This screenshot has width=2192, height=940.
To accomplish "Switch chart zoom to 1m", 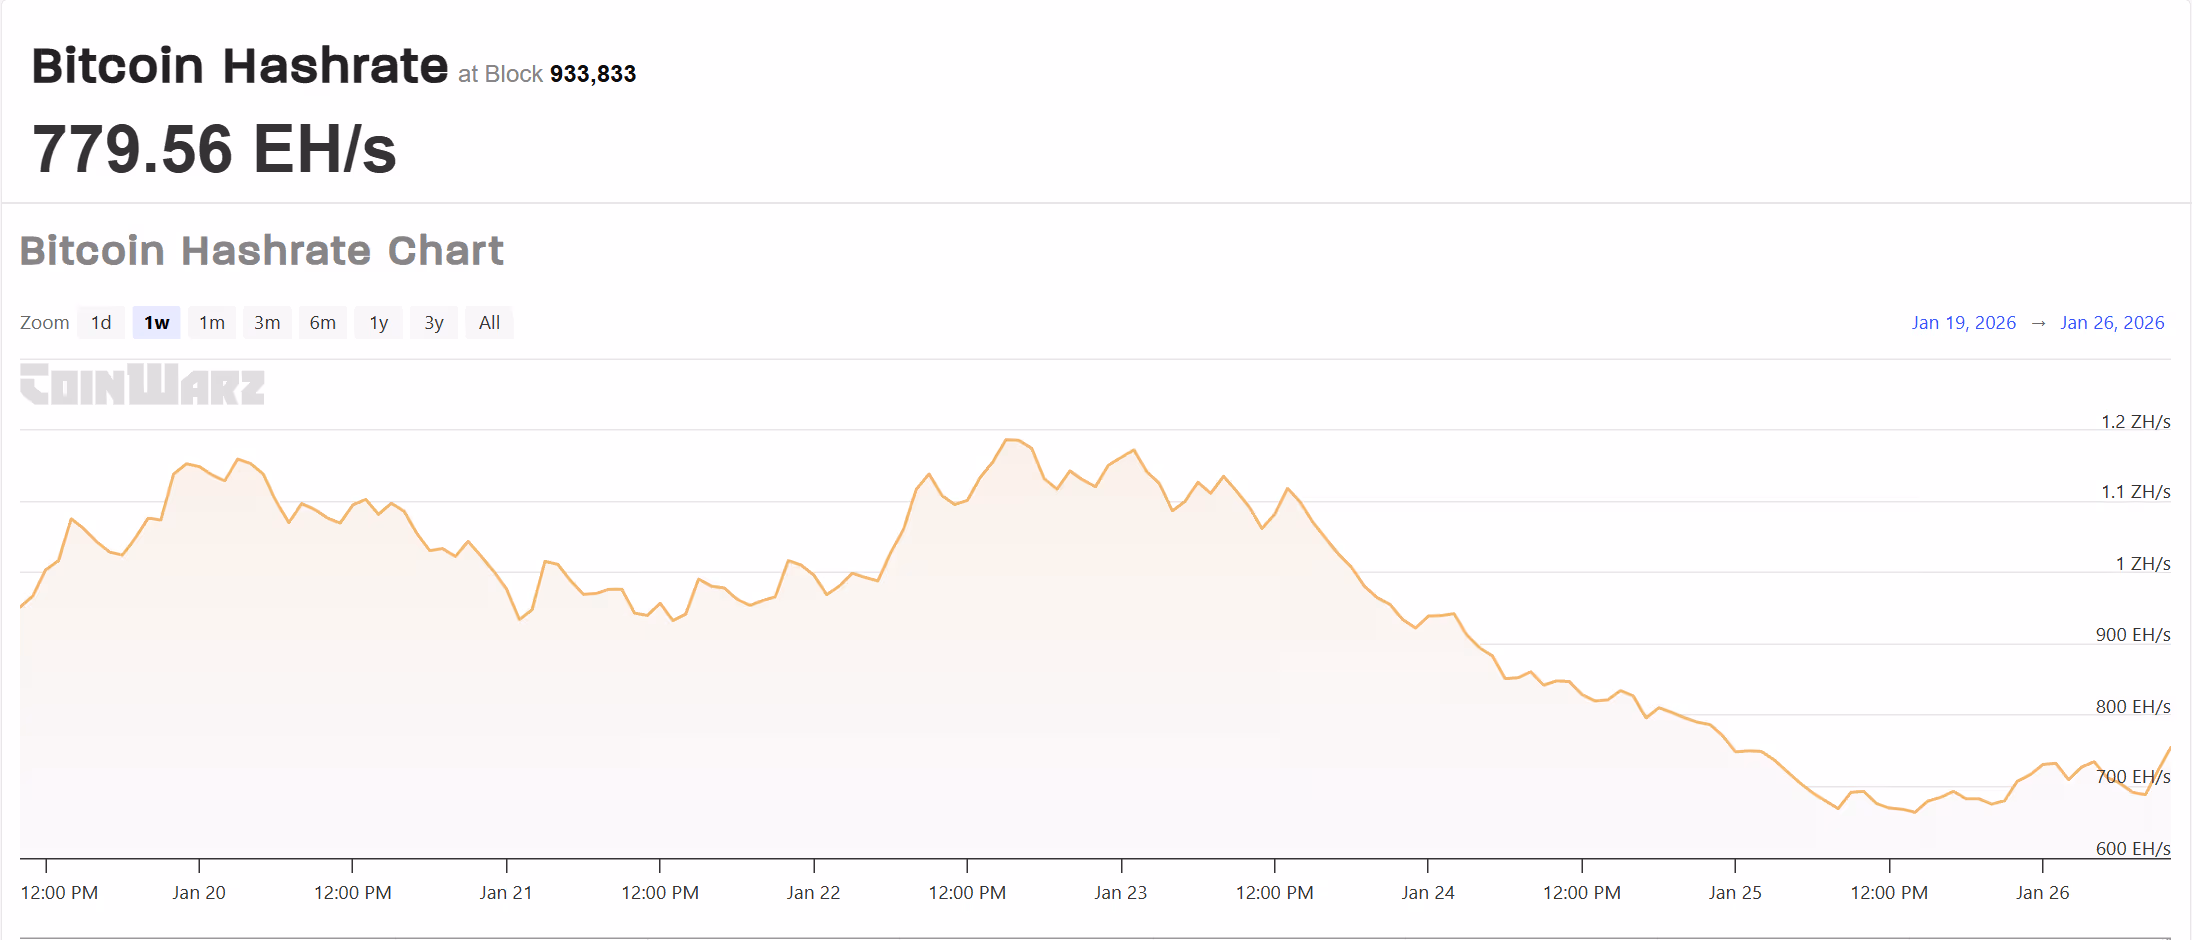I will point(212,323).
